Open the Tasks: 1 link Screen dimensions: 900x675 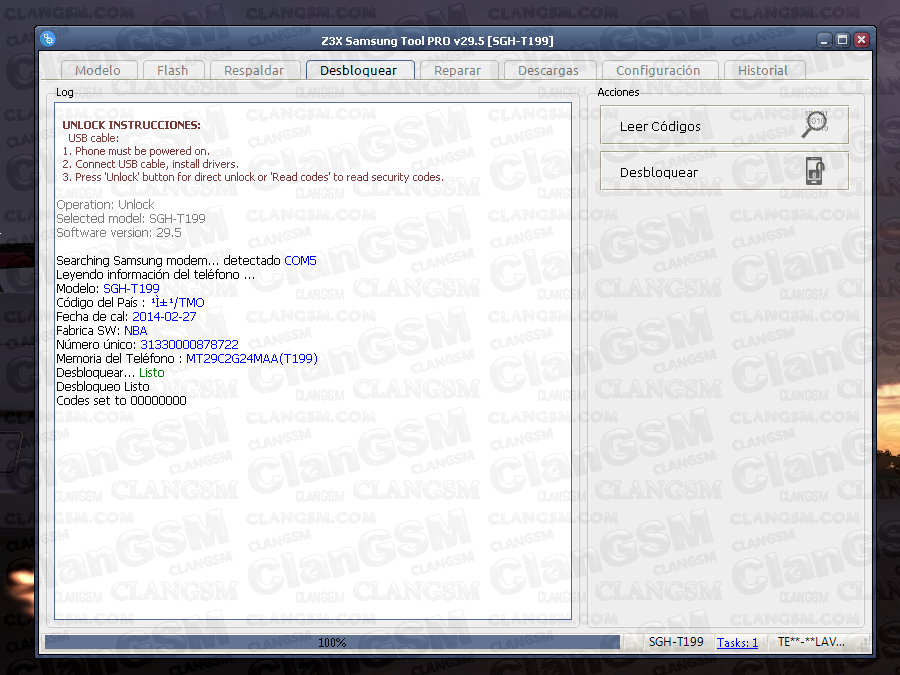[737, 643]
